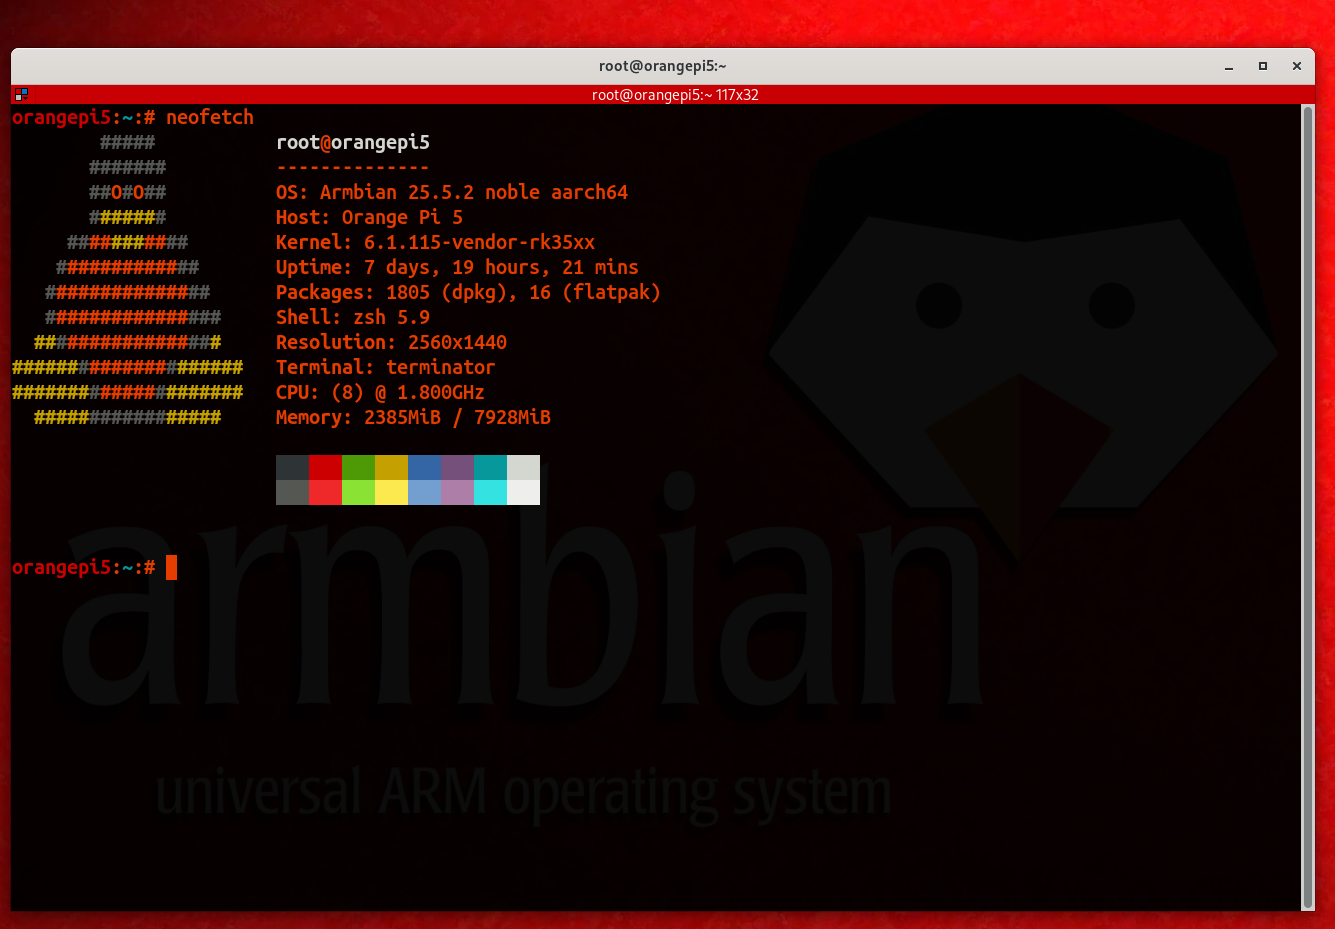This screenshot has width=1335, height=929.
Task: Click the 'Terminal: terminator' line
Action: point(385,367)
